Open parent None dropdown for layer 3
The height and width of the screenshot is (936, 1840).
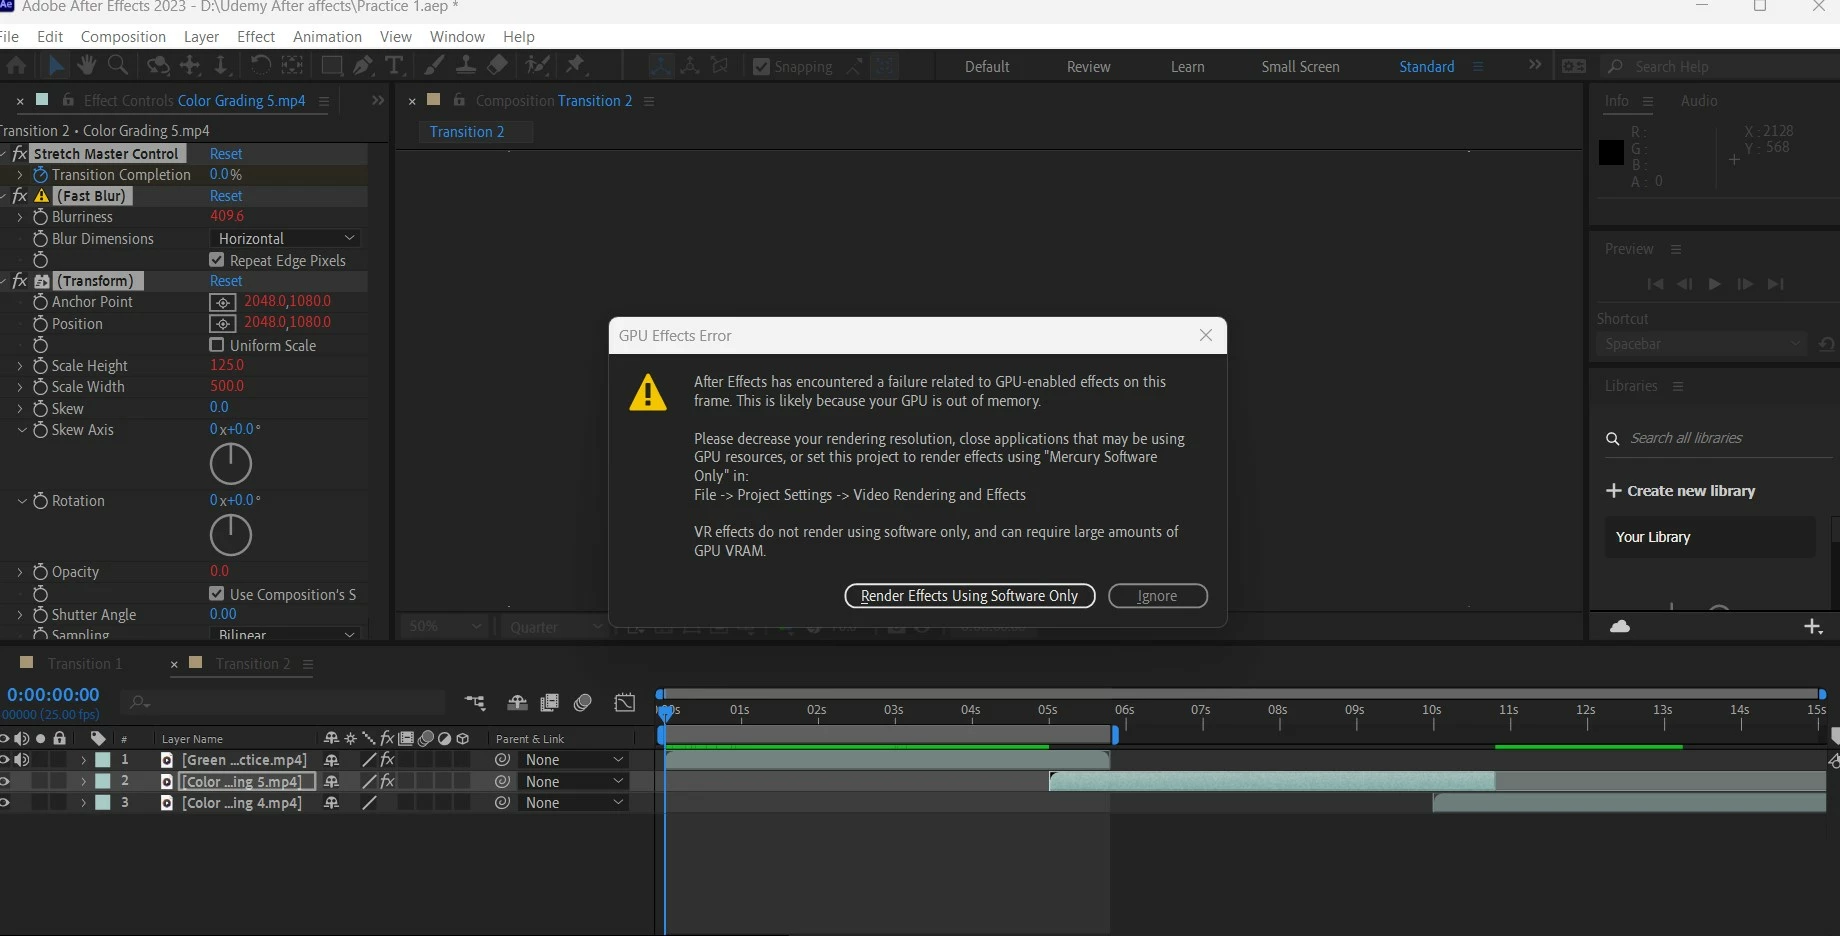[573, 803]
